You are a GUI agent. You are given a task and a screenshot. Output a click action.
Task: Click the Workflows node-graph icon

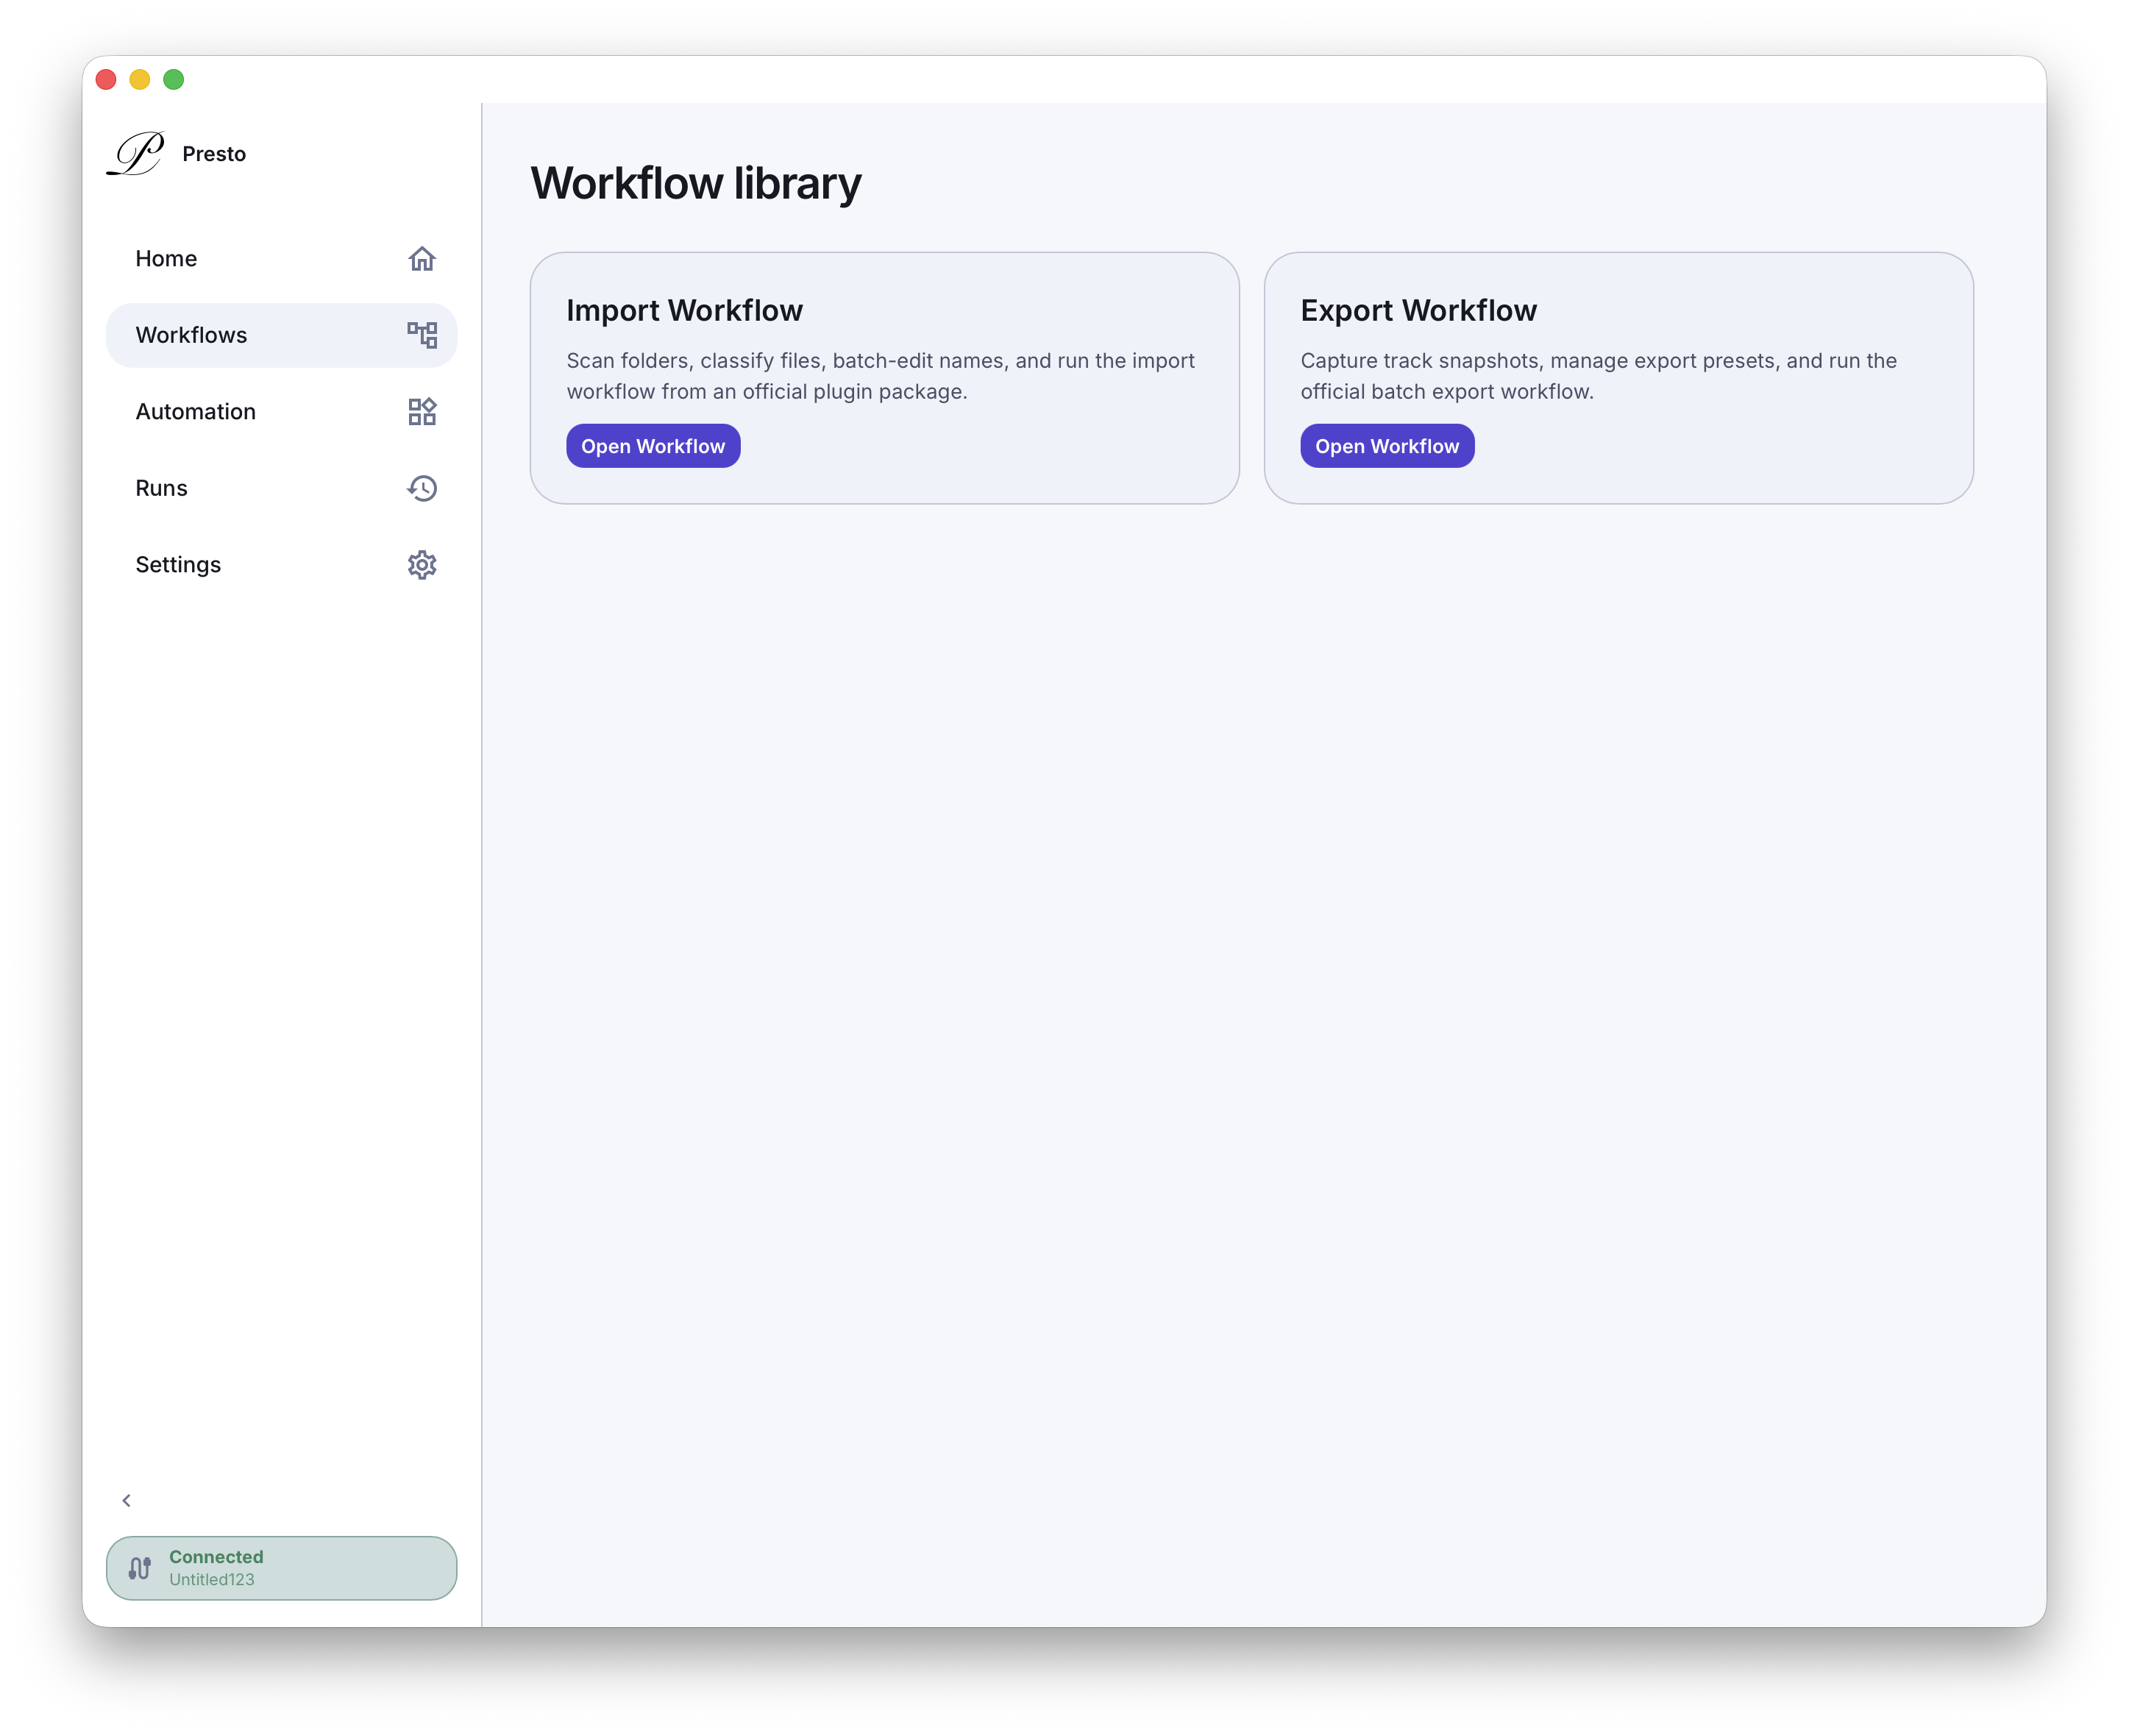423,335
